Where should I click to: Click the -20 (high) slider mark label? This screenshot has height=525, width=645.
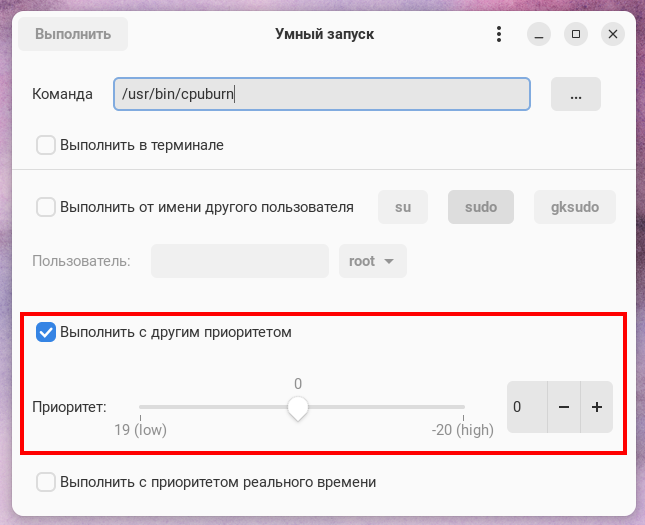pyautogui.click(x=463, y=430)
